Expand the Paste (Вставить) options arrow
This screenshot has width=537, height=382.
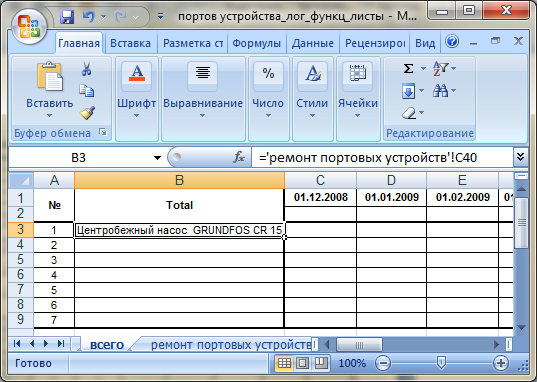(x=49, y=116)
